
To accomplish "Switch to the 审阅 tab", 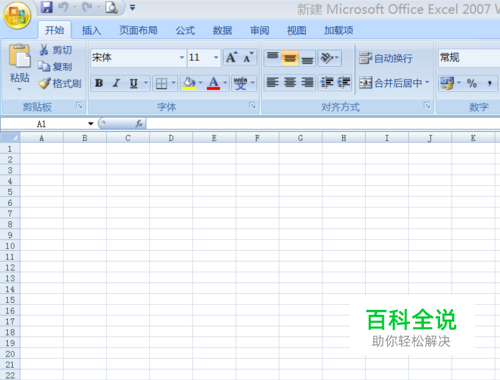I will (x=260, y=30).
